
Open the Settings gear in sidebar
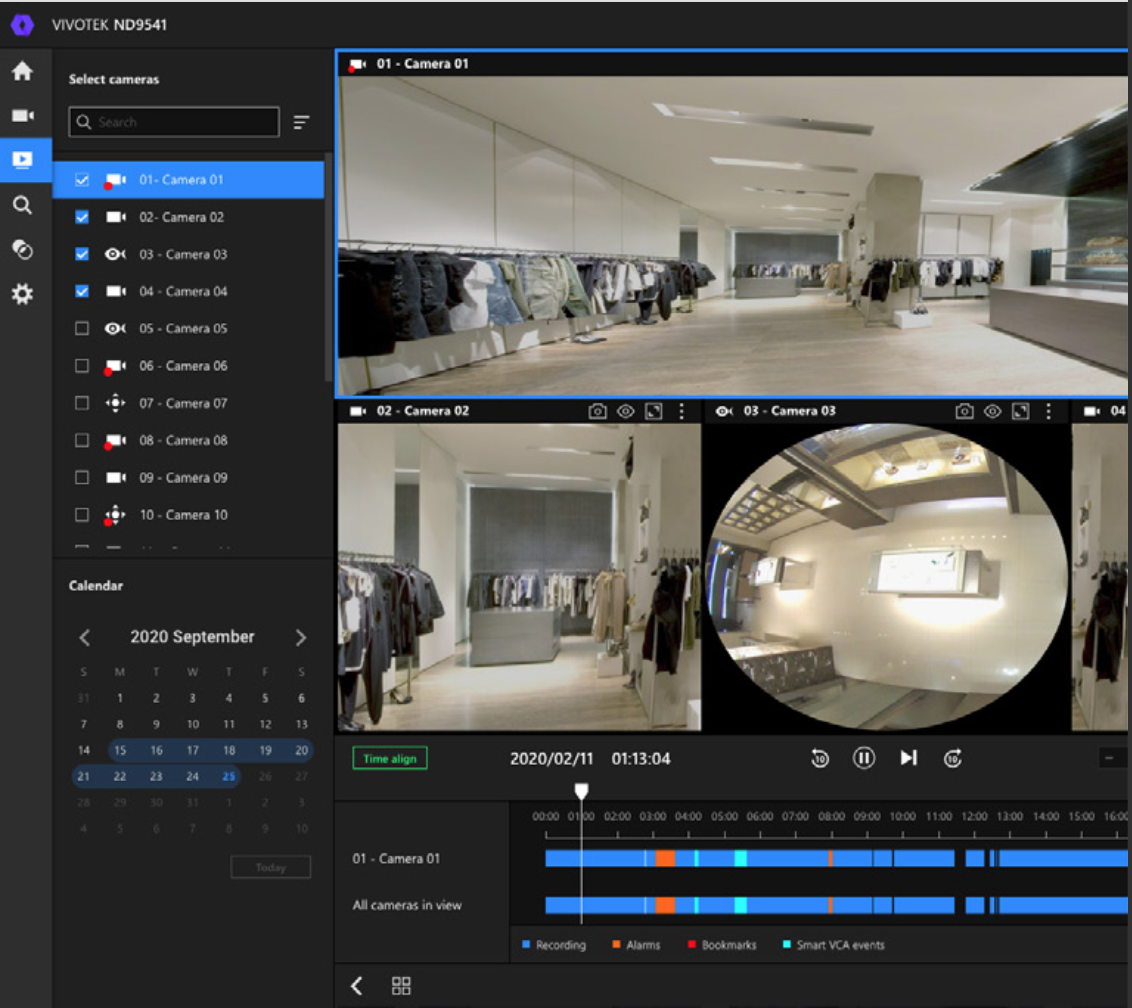[x=22, y=294]
